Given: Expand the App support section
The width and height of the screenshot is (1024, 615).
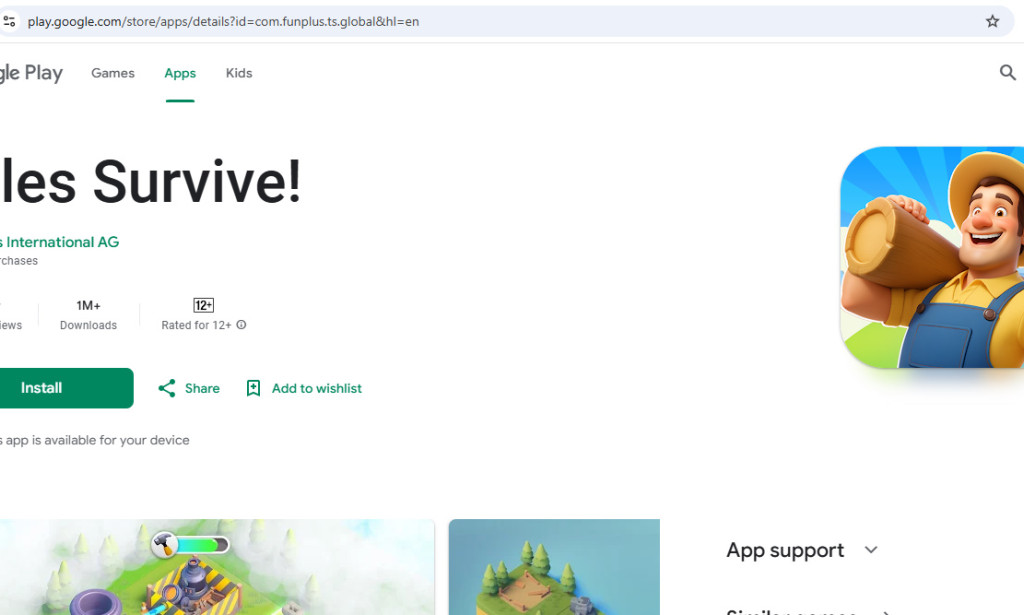Looking at the screenshot, I should (869, 550).
